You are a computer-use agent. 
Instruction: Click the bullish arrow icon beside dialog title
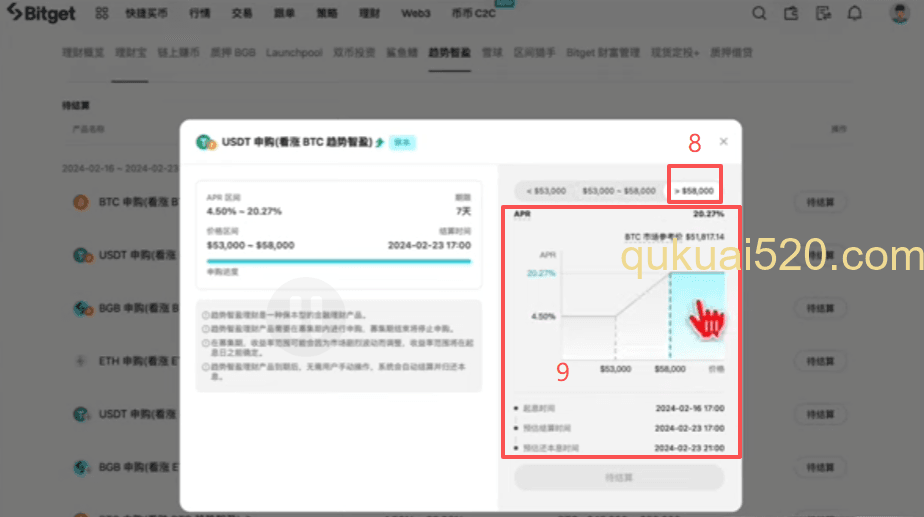coord(380,142)
